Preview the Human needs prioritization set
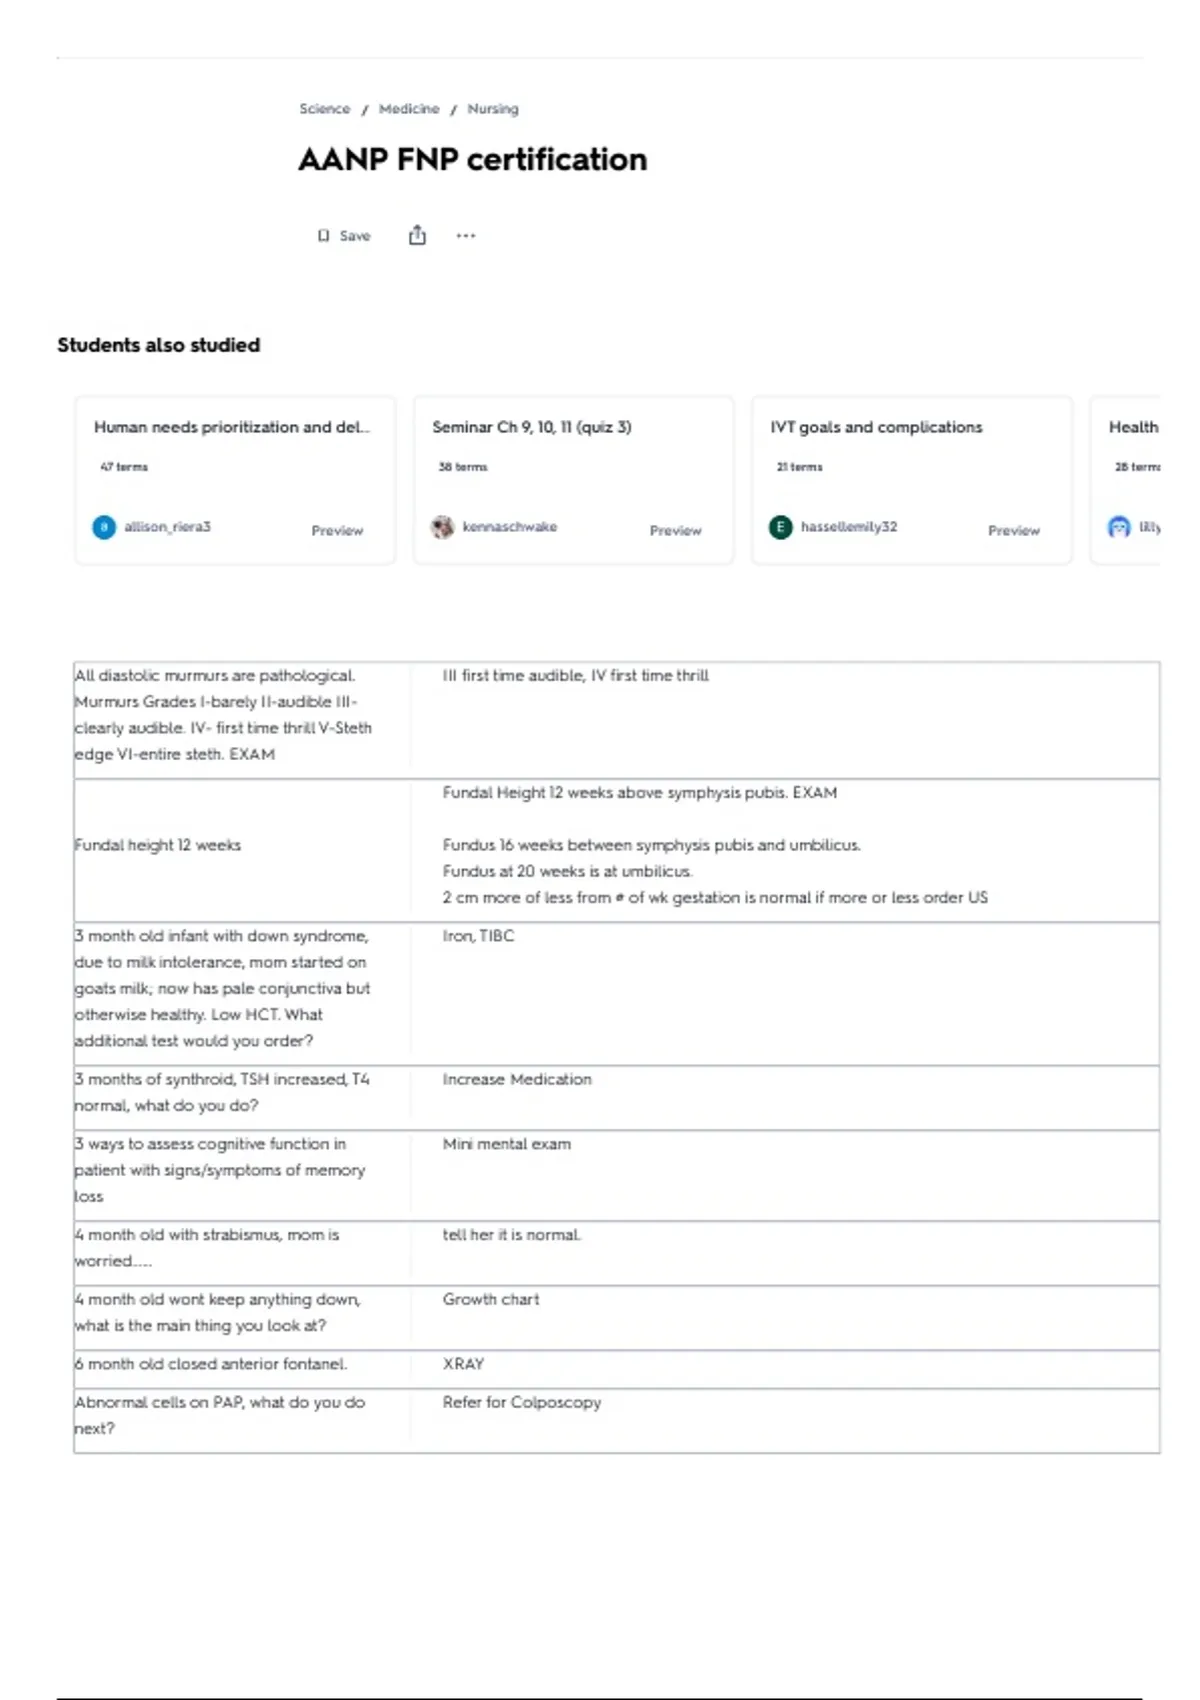This screenshot has width=1200, height=1700. coord(337,530)
